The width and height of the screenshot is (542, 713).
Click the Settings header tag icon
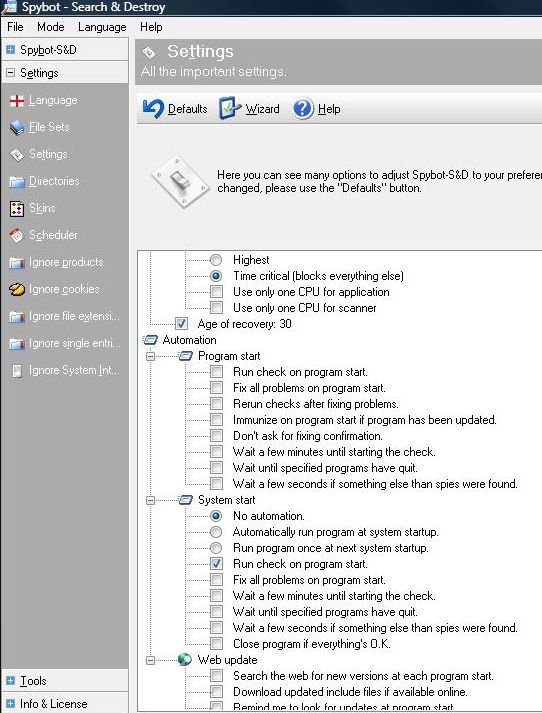(x=149, y=53)
